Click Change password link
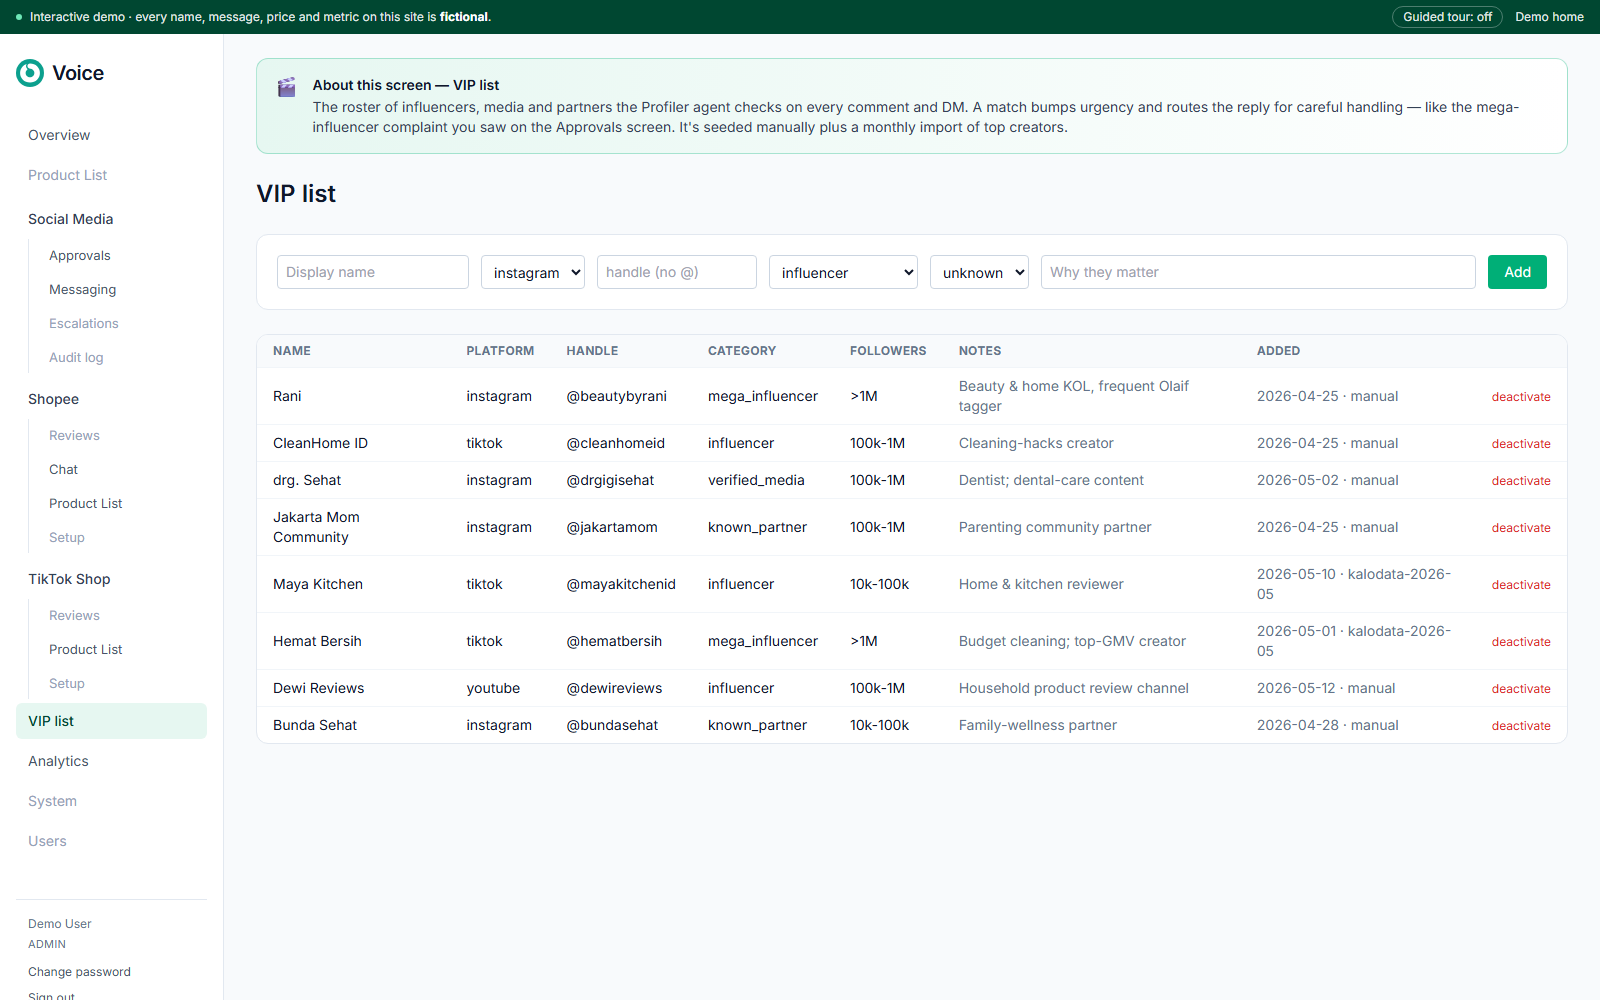Screen dimensions: 1600x1000 pos(79,972)
